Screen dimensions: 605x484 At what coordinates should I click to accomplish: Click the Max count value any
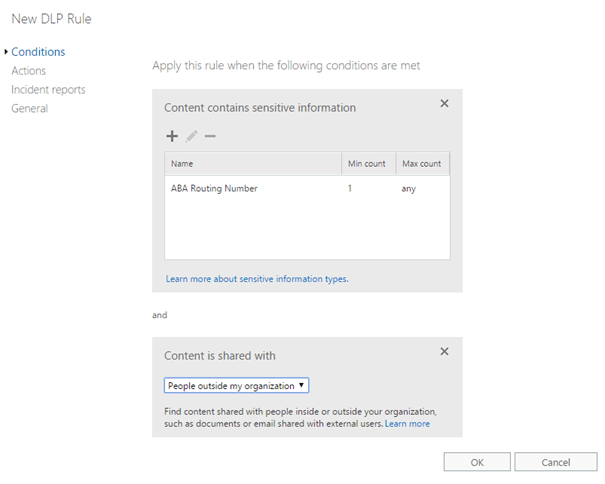(410, 188)
